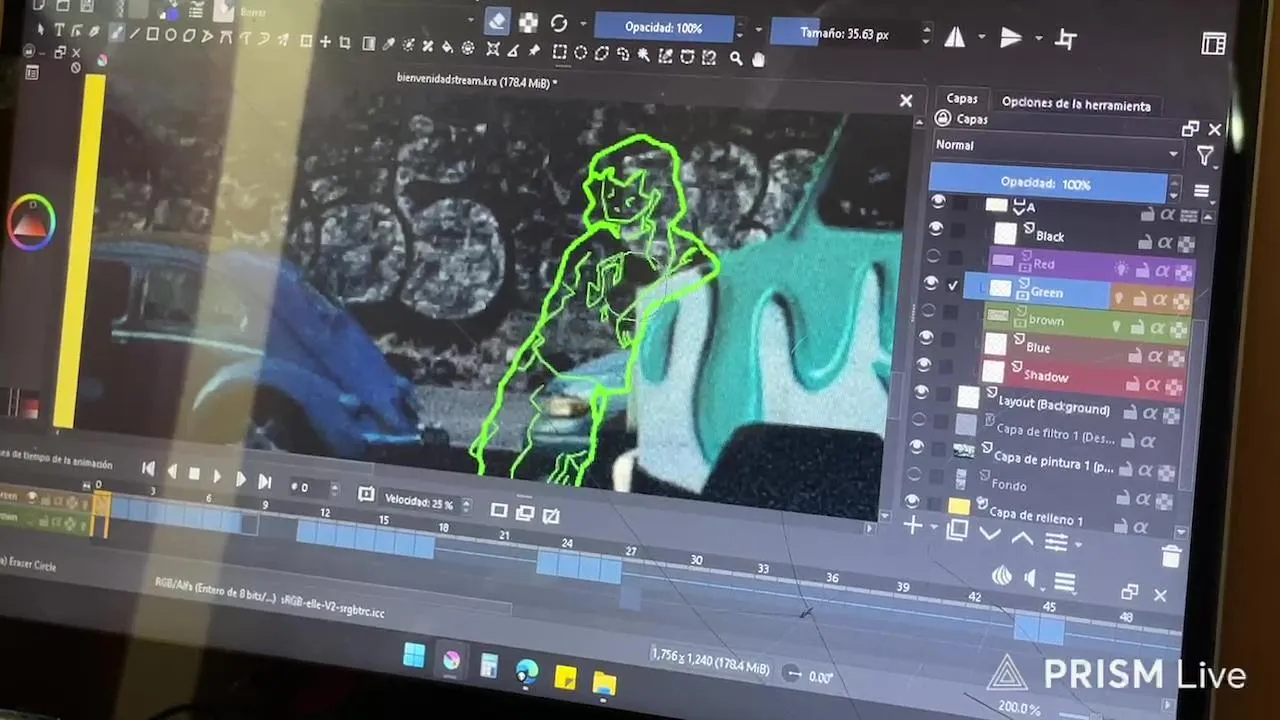Select the Rectangular Selection tool

[560, 52]
